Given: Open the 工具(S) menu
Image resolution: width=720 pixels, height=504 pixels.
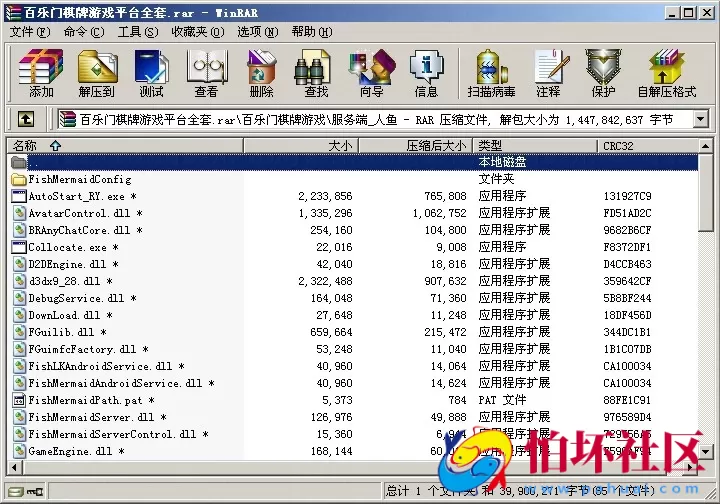Looking at the screenshot, I should click(x=138, y=32).
